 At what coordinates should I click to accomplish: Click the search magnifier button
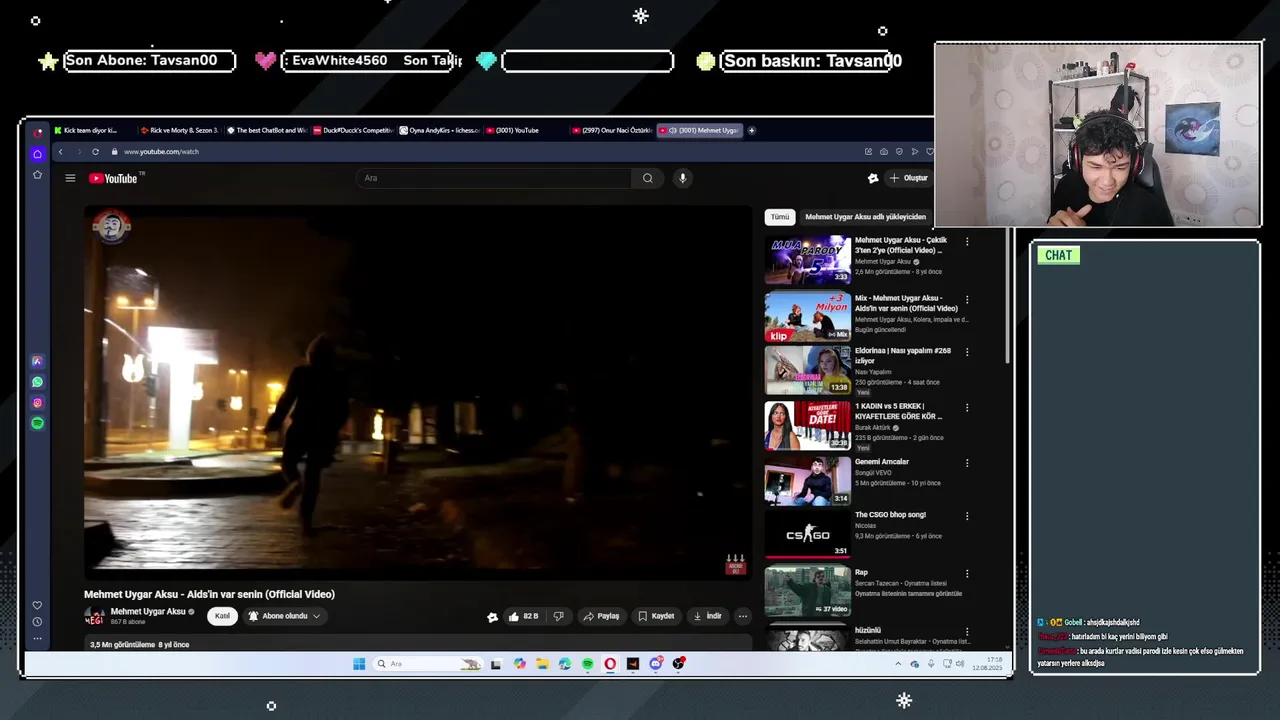(647, 178)
